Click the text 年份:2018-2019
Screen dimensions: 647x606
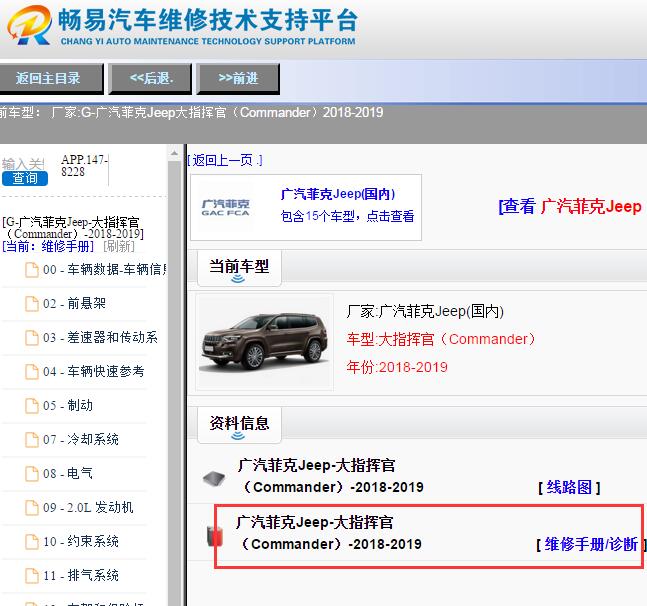[397, 367]
